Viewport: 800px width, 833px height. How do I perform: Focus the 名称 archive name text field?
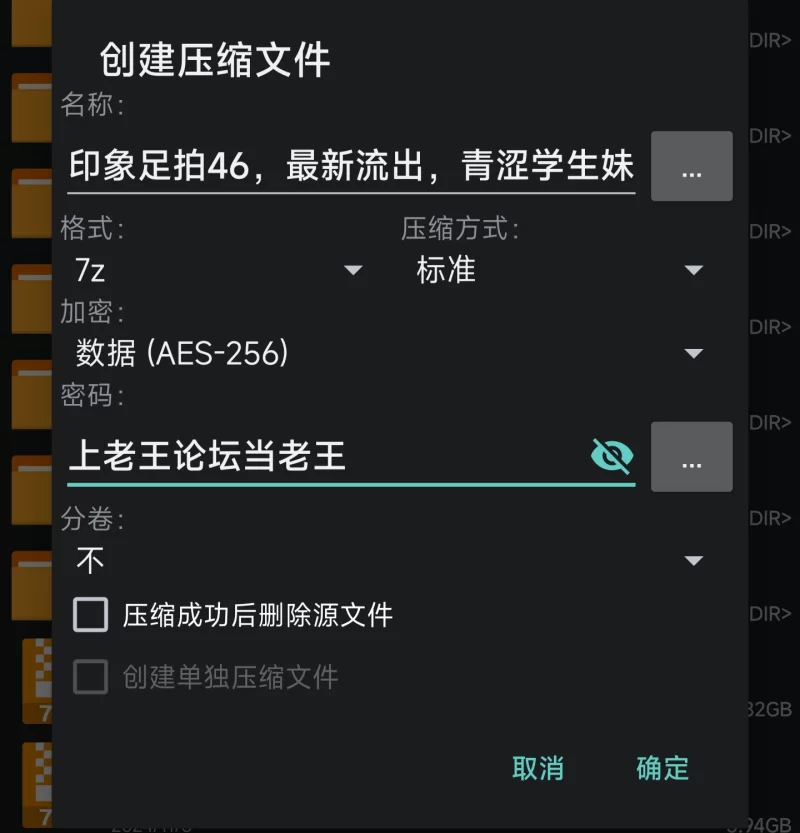(351, 166)
